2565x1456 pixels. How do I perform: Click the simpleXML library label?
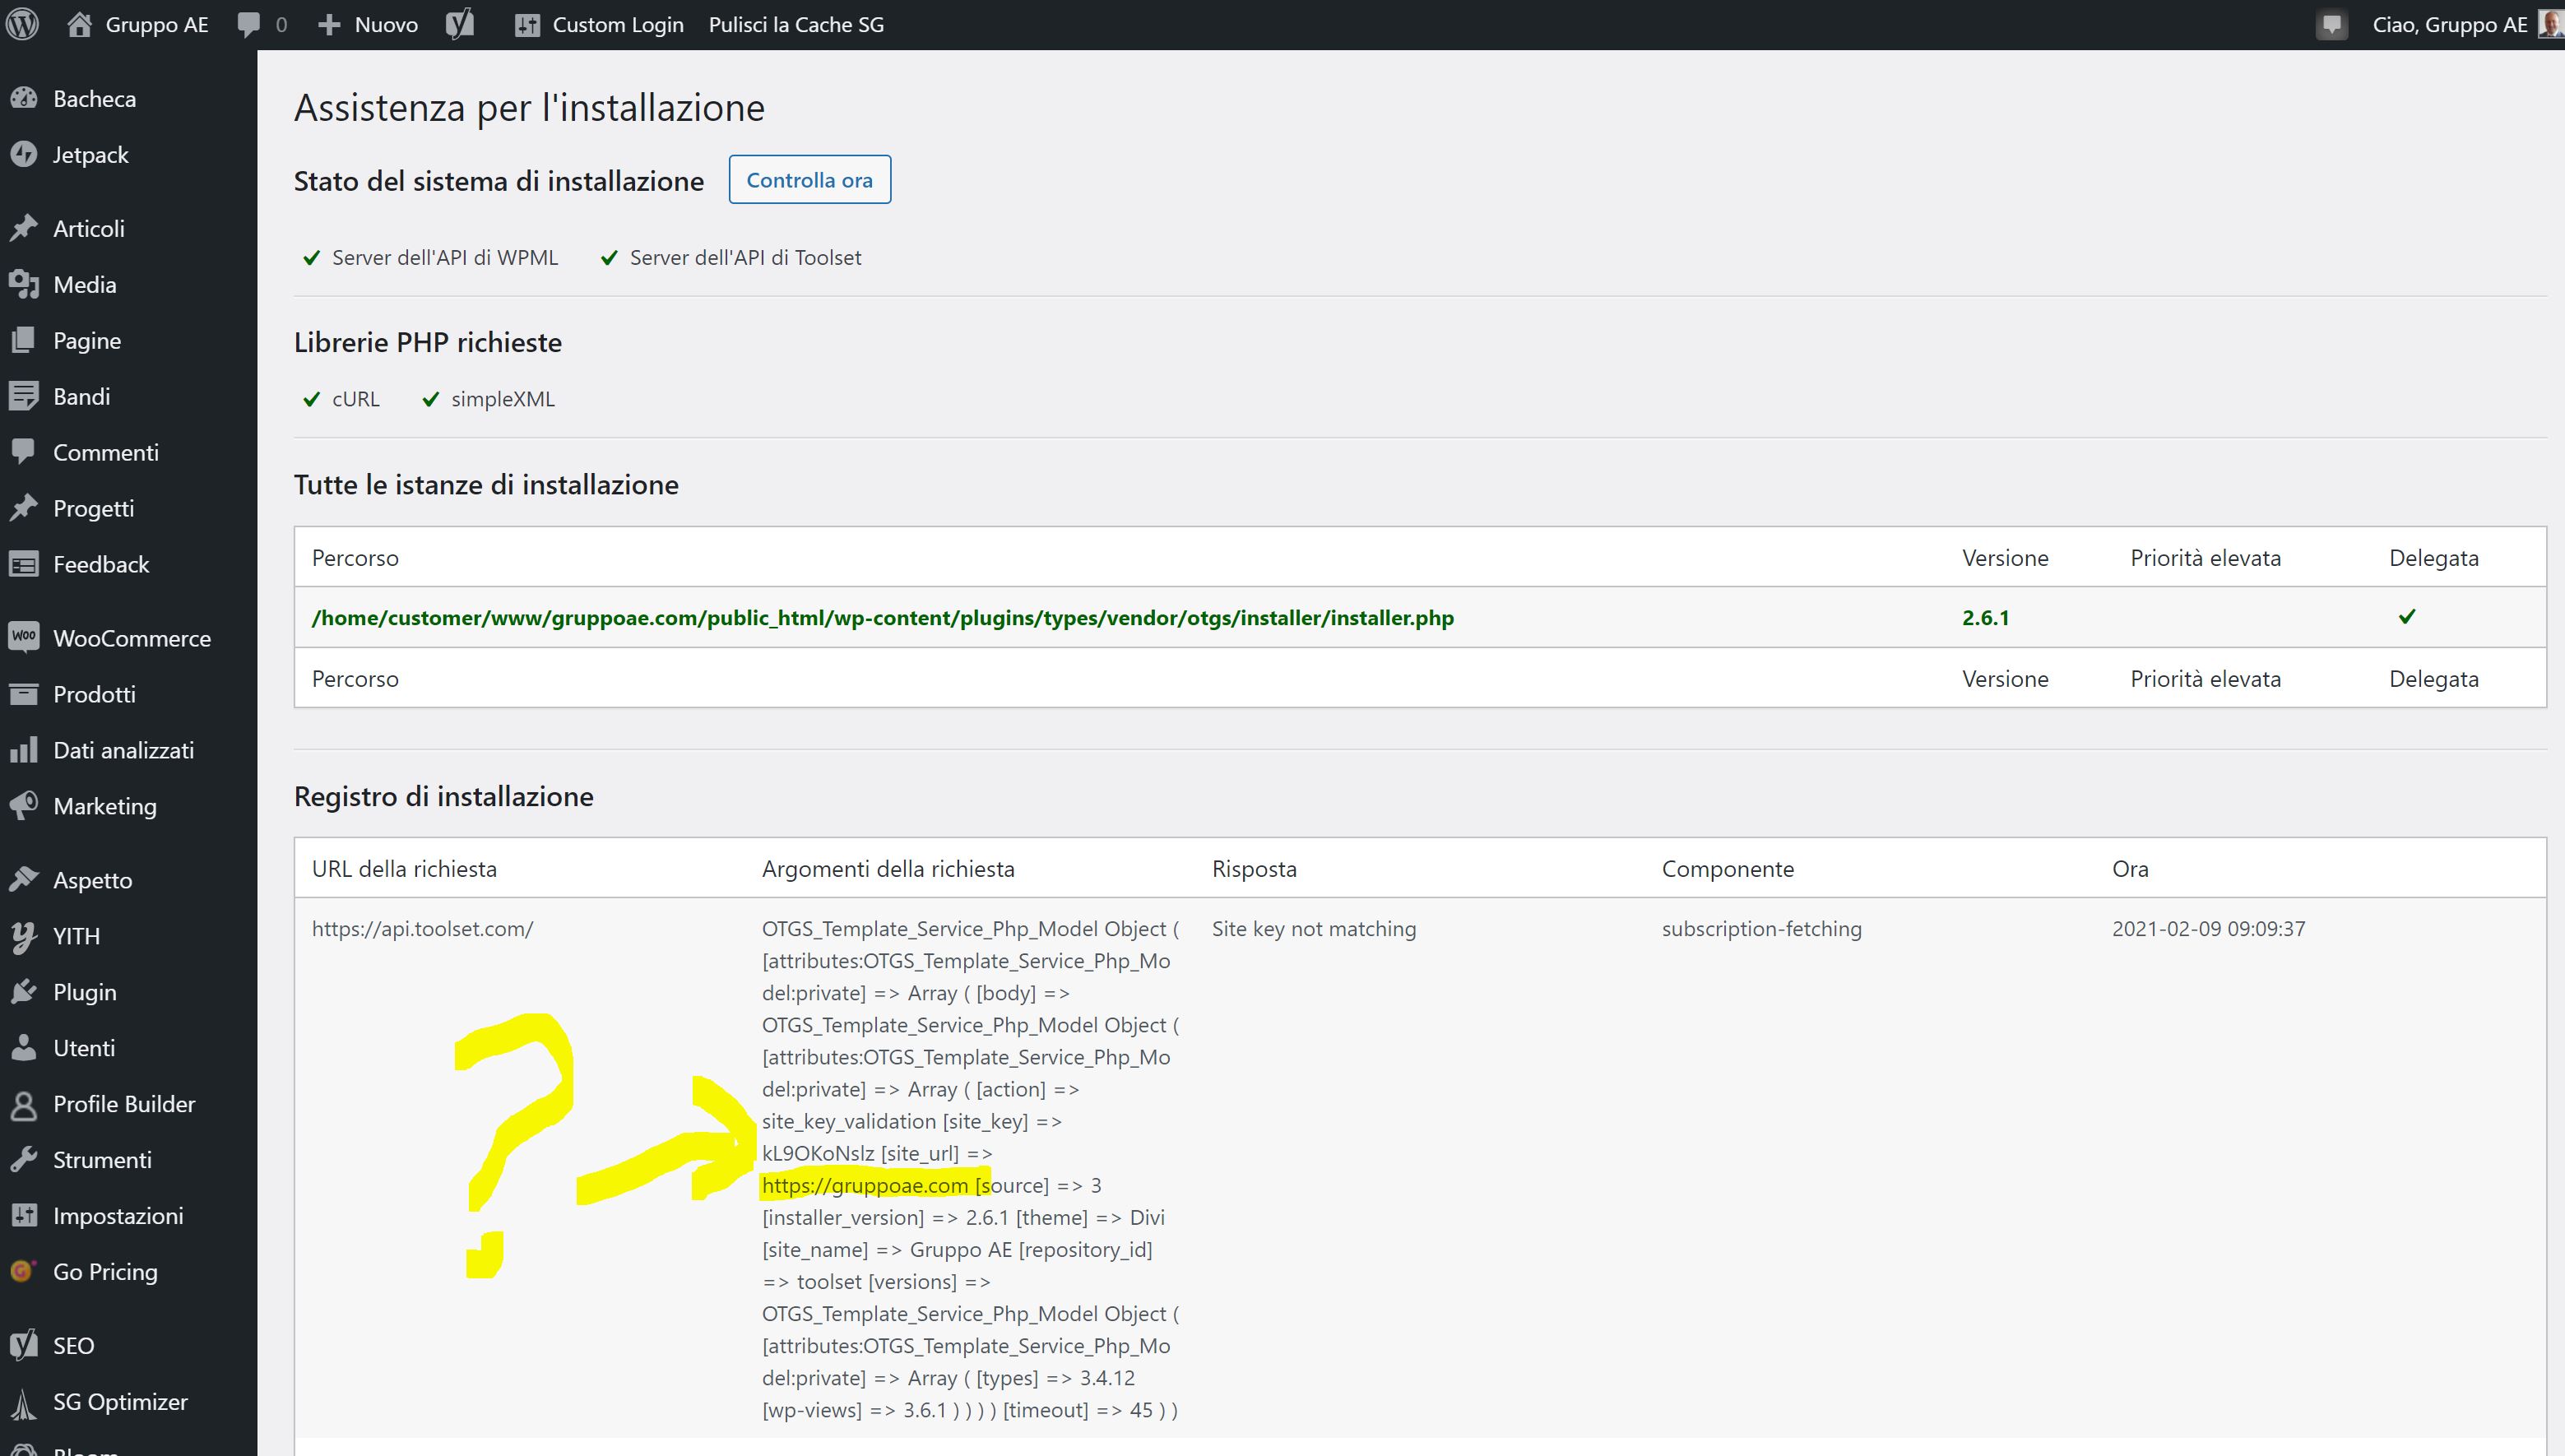pos(502,399)
